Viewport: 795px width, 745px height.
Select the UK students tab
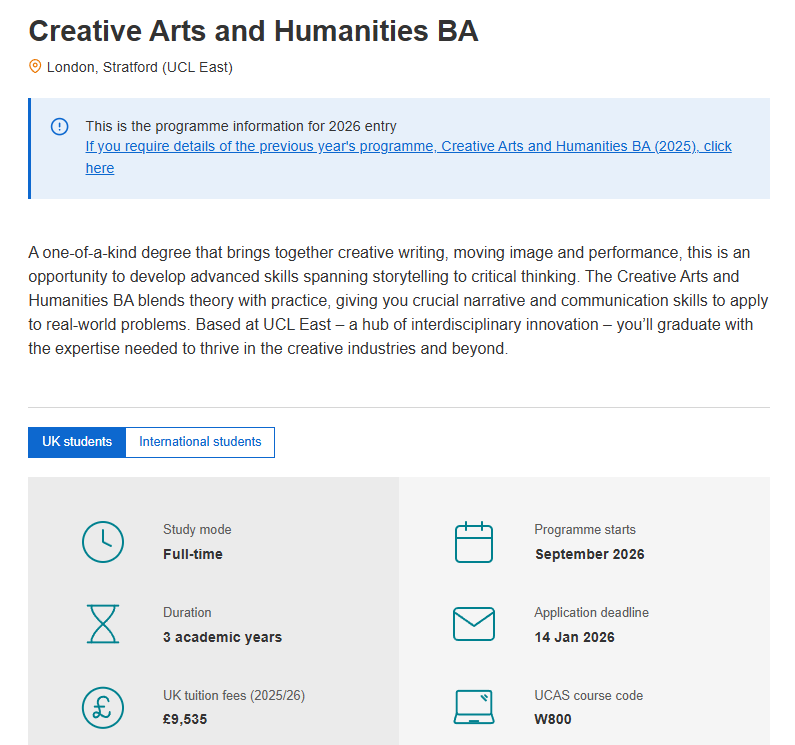coord(77,442)
